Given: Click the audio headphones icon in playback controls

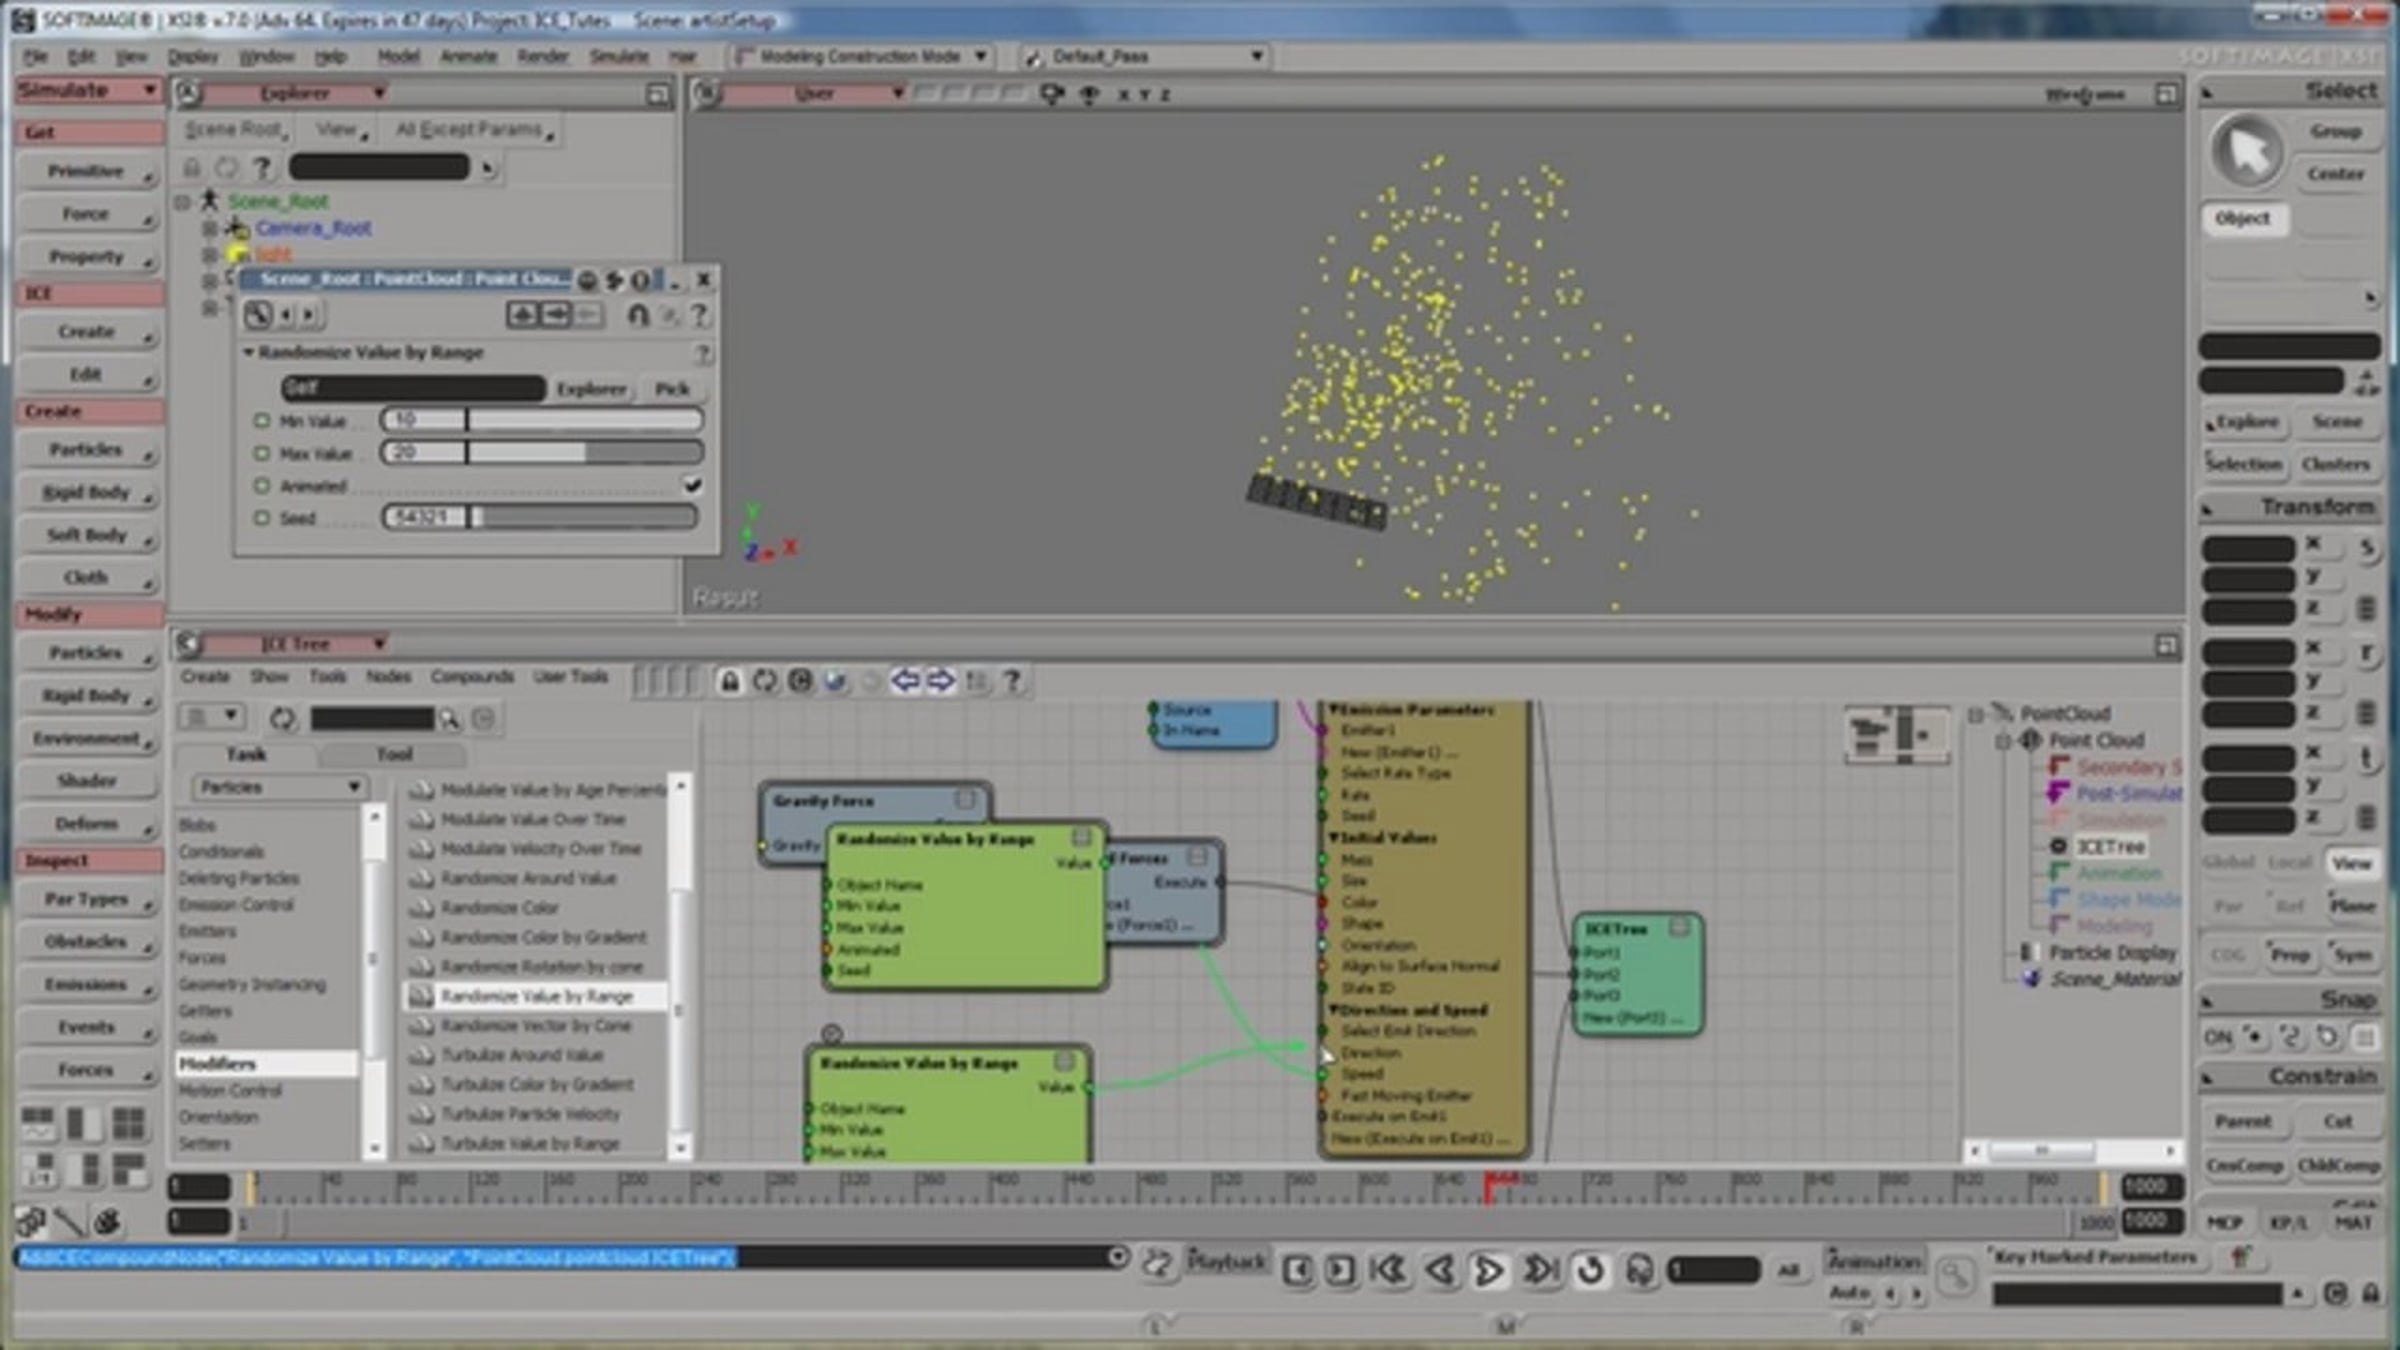Looking at the screenshot, I should point(1639,1270).
